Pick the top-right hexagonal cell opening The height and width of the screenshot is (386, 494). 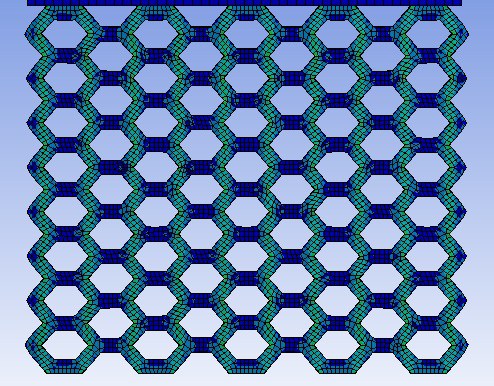428,34
